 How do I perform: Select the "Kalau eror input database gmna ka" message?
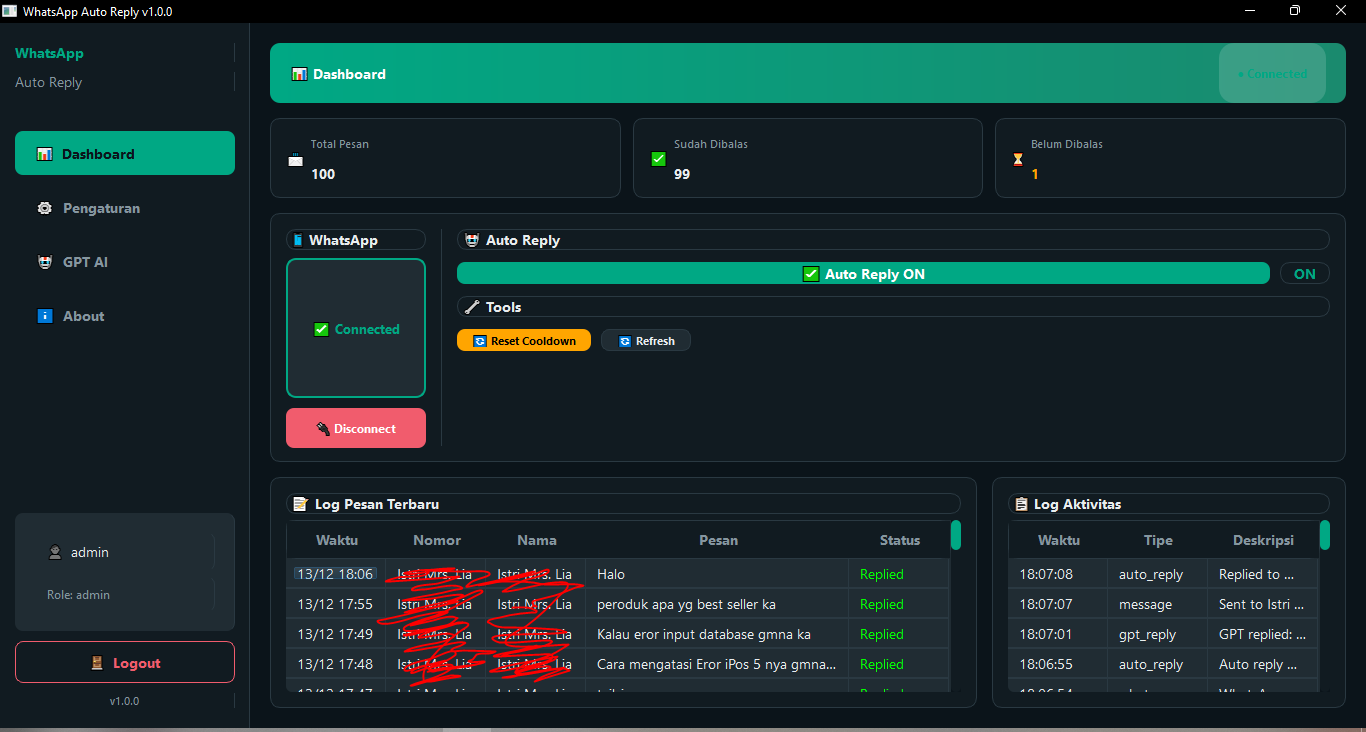[x=718, y=634]
